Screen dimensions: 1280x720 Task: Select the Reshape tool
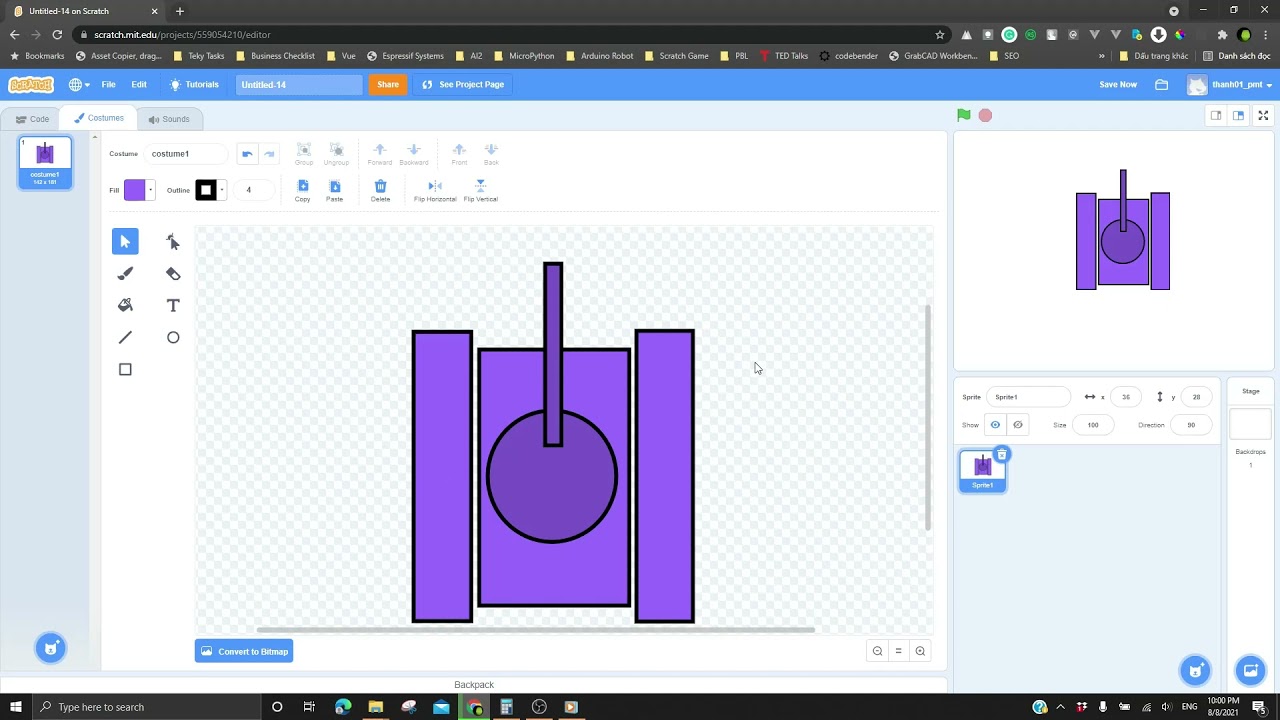pos(173,241)
